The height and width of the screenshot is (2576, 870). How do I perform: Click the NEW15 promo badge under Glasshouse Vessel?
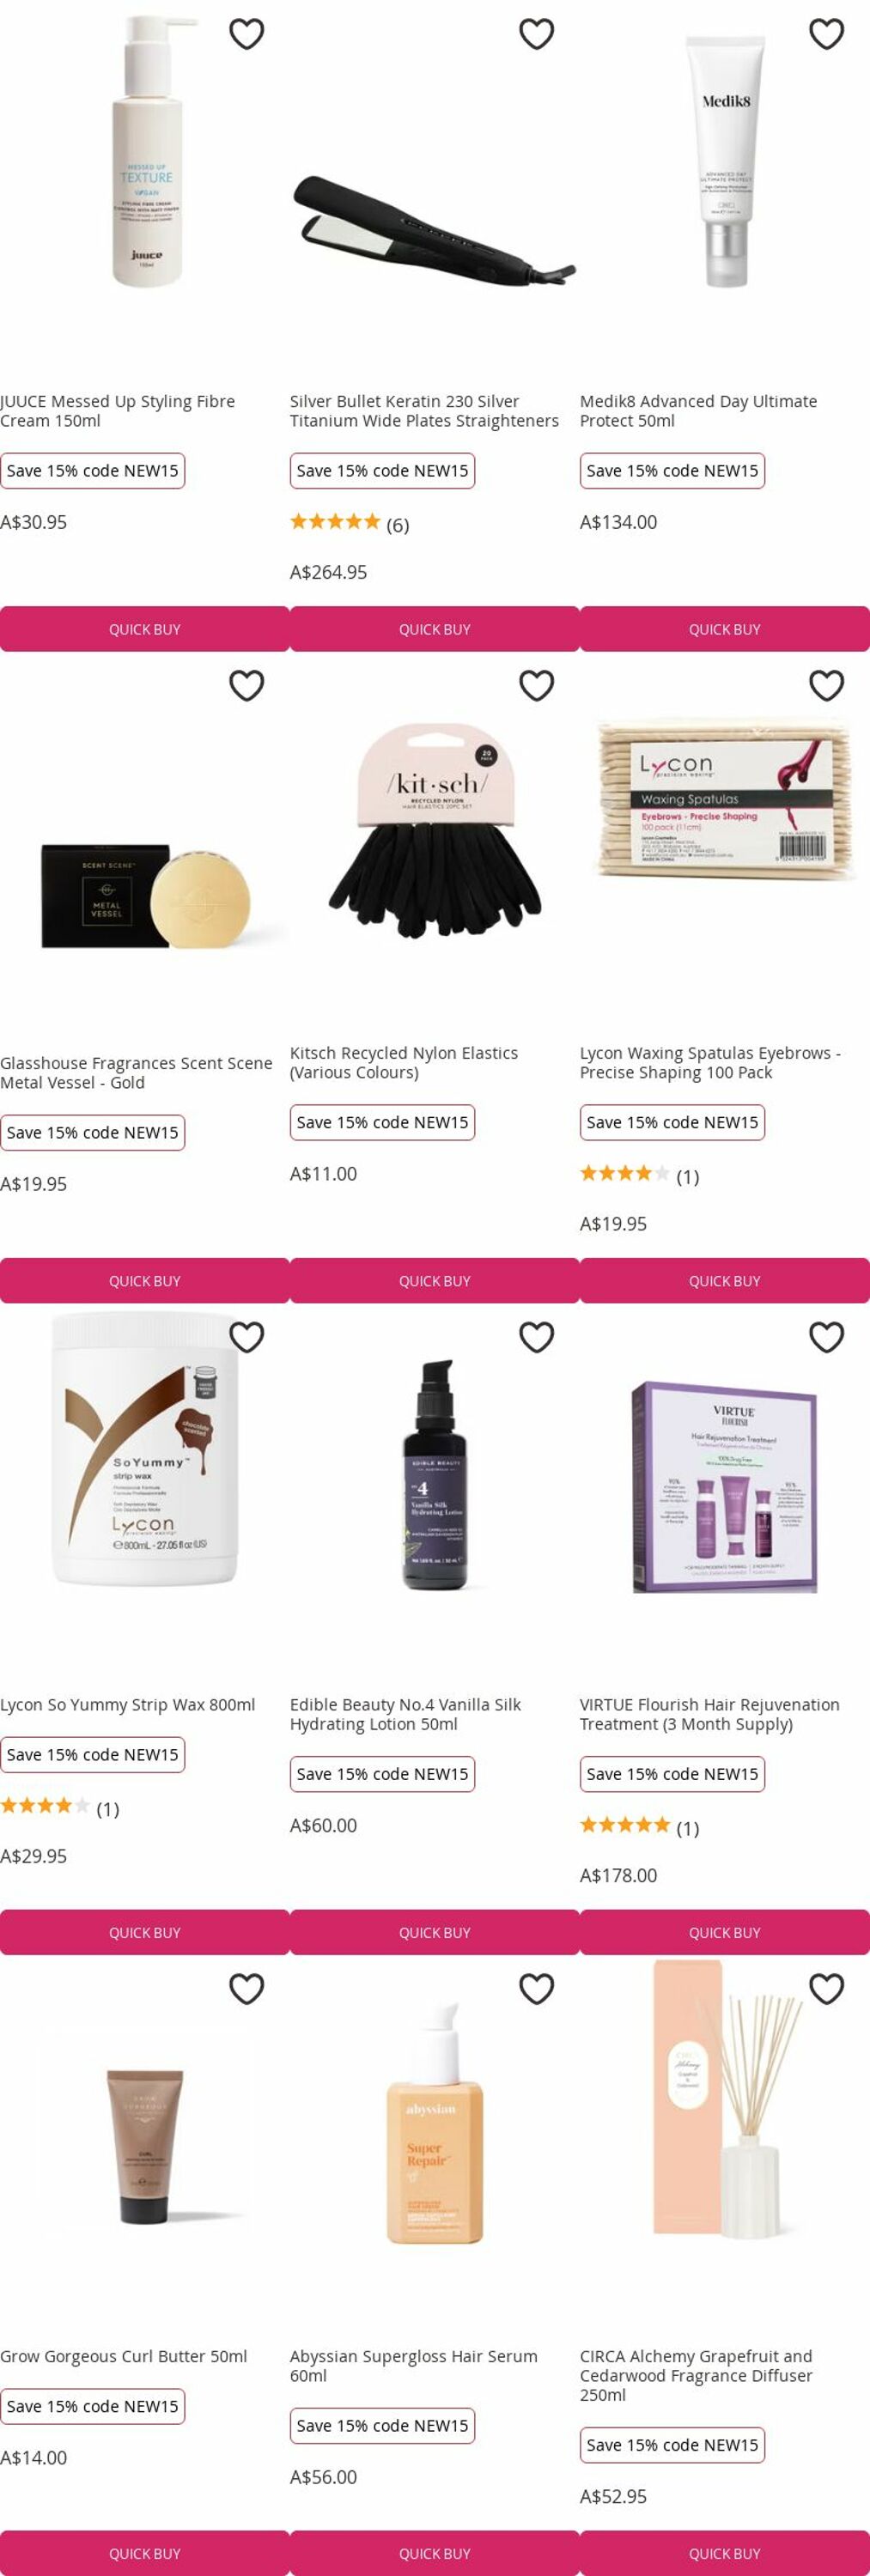click(x=92, y=1133)
